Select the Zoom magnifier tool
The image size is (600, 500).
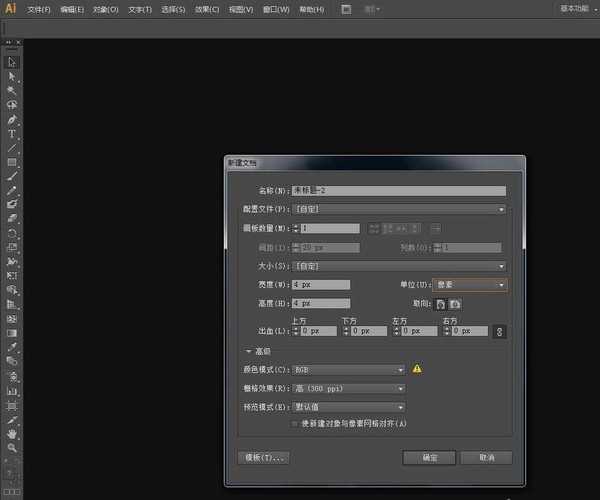pyautogui.click(x=12, y=448)
